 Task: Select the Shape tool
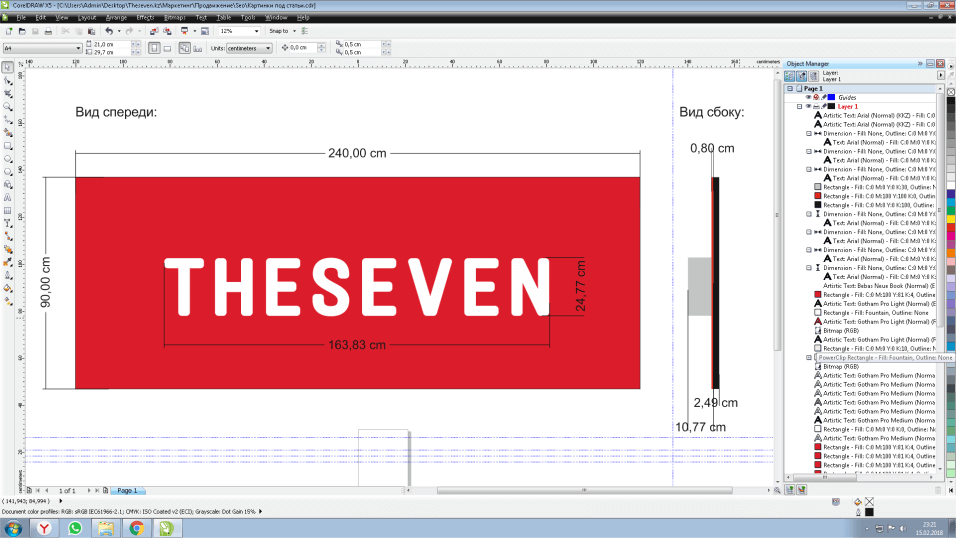point(8,81)
